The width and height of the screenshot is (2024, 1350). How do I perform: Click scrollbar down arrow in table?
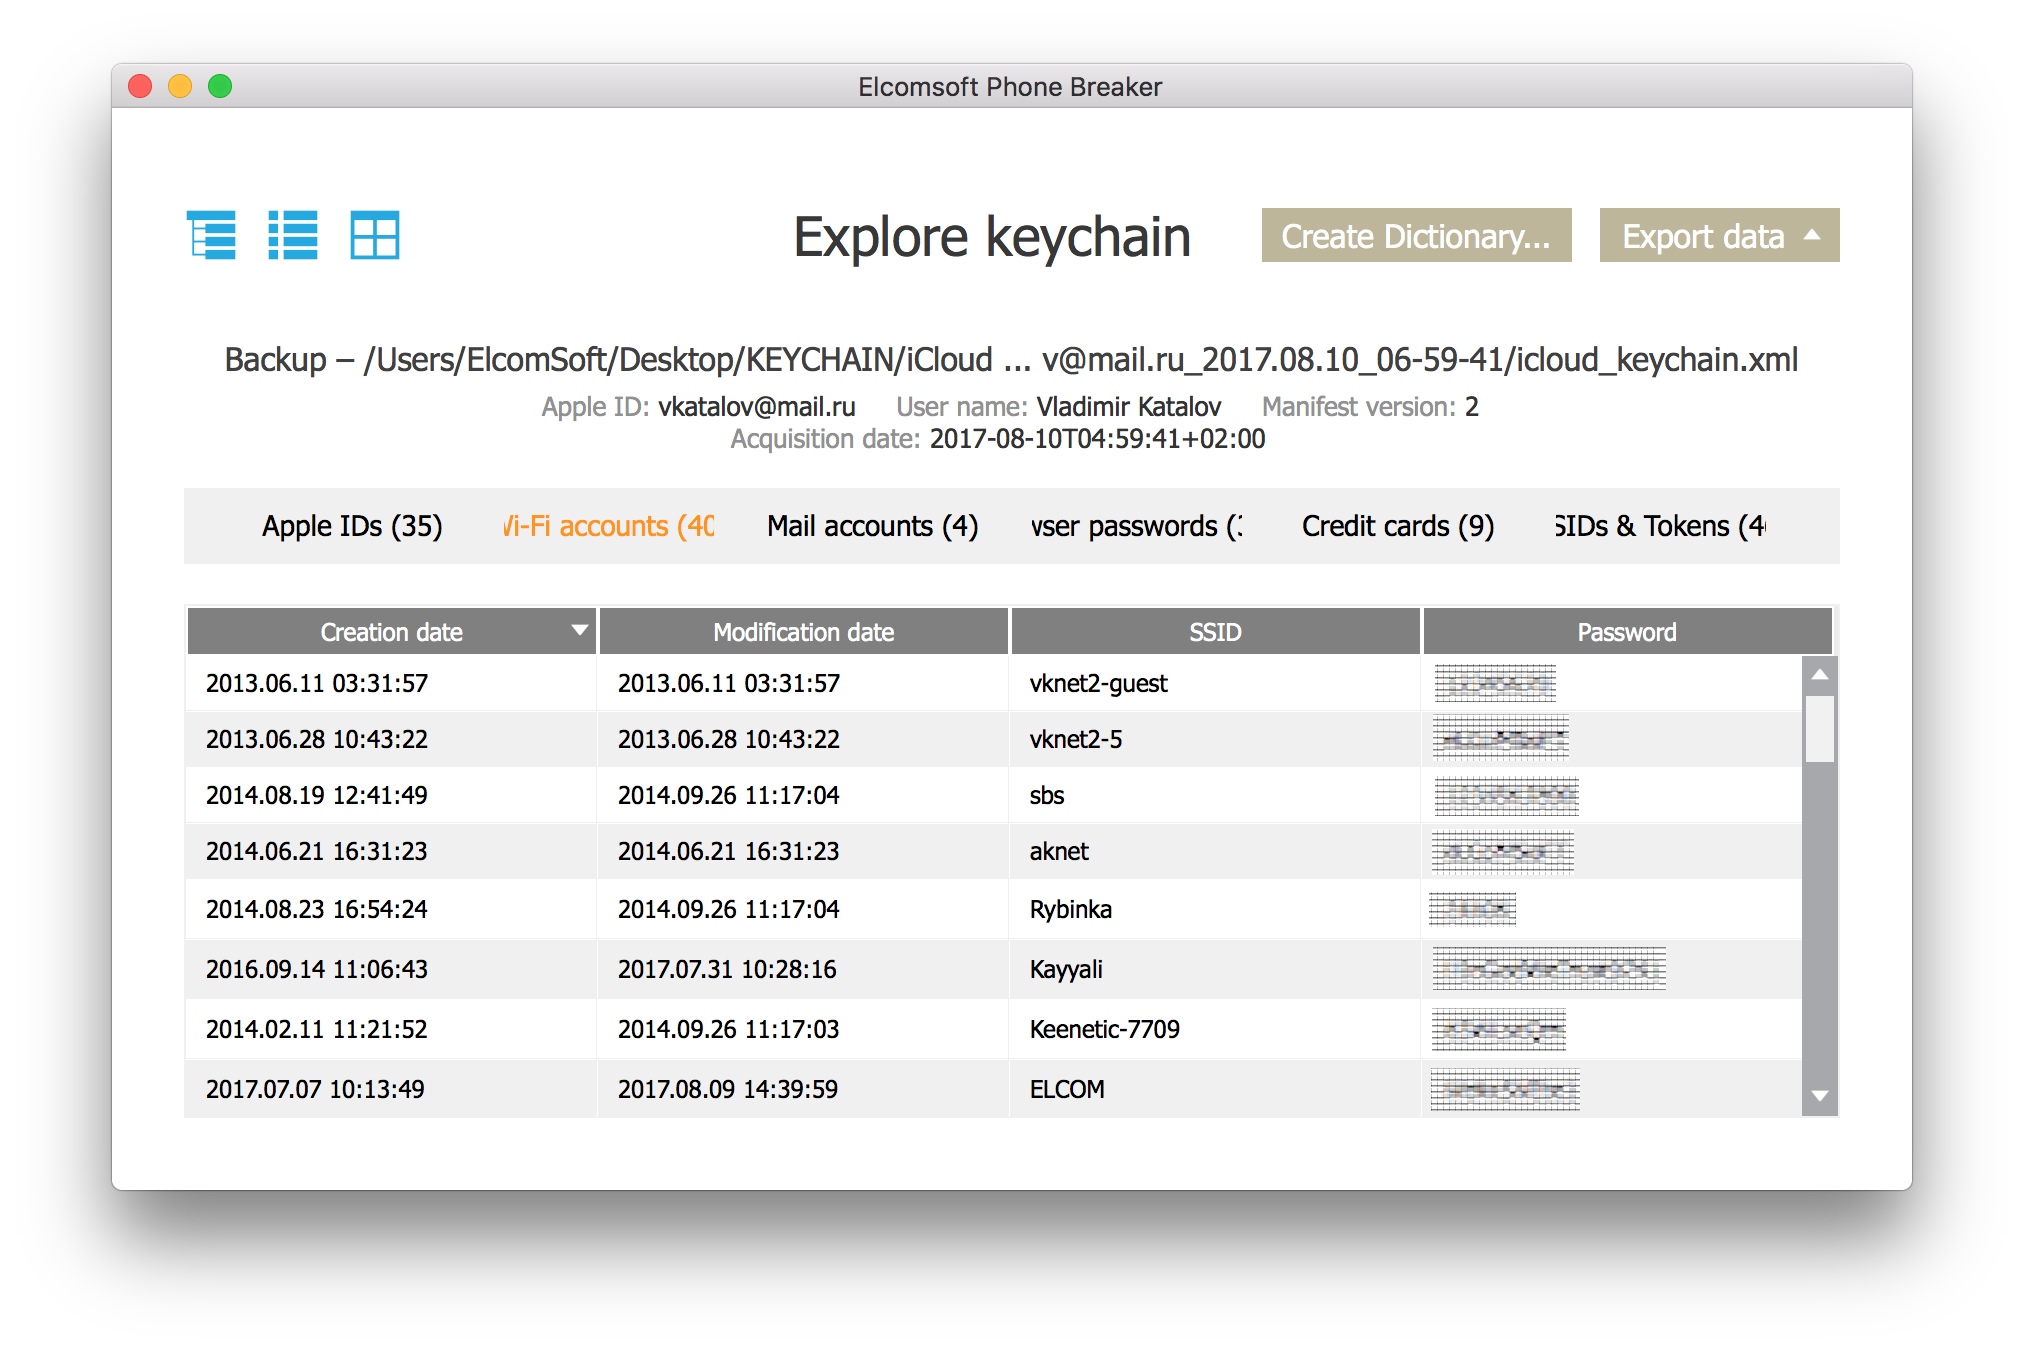(x=1819, y=1096)
